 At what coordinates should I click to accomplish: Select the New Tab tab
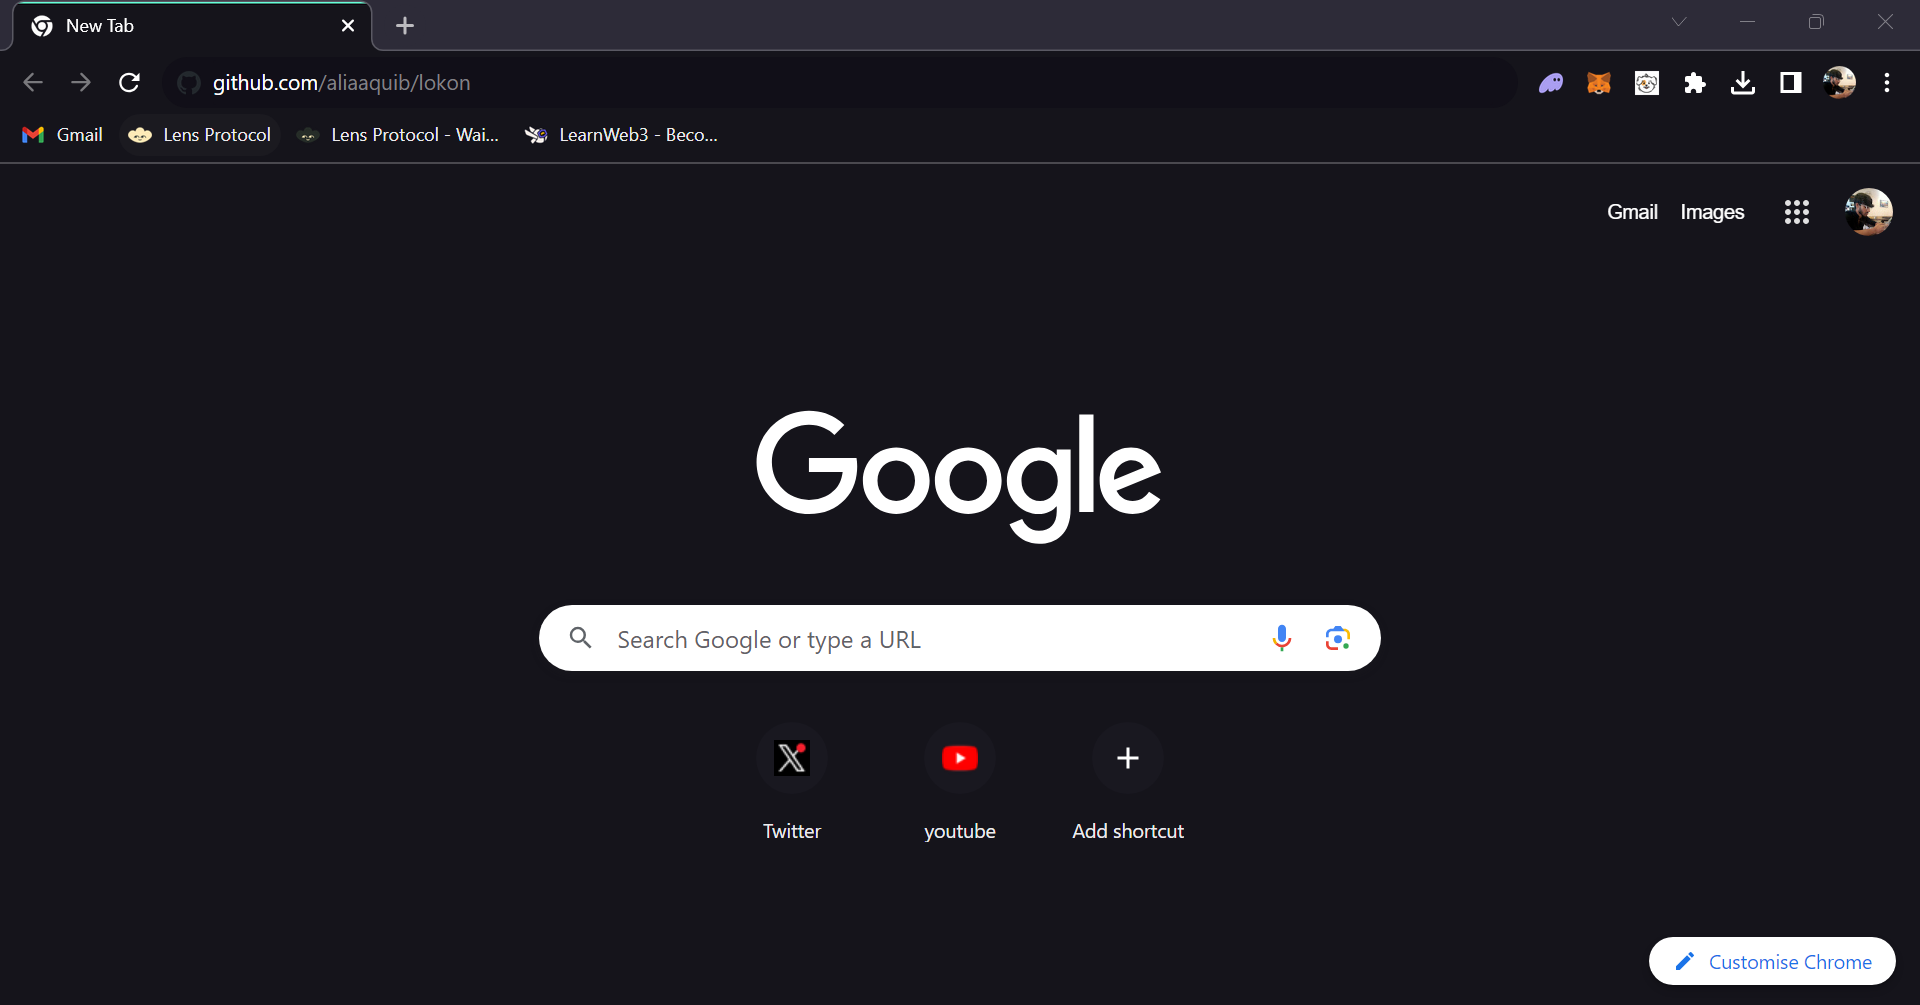(192, 26)
